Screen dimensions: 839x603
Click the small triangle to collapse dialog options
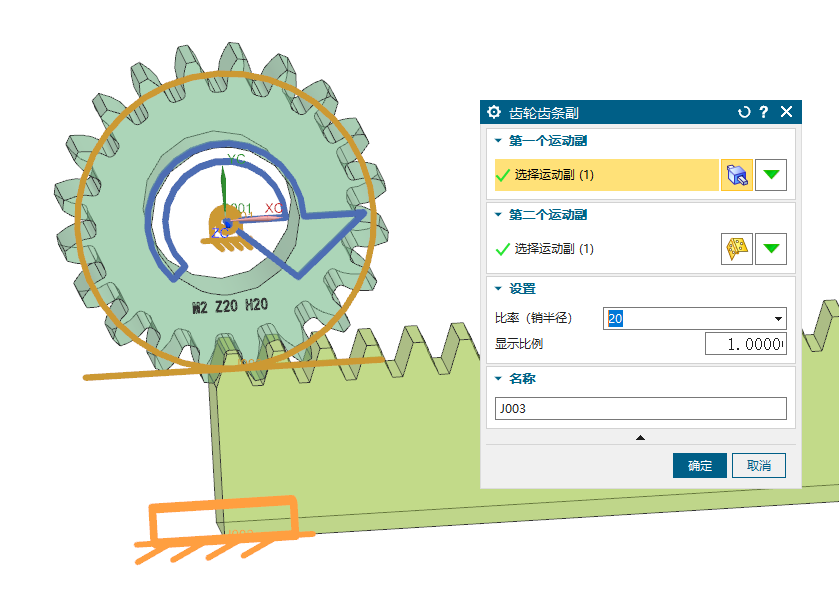(640, 437)
